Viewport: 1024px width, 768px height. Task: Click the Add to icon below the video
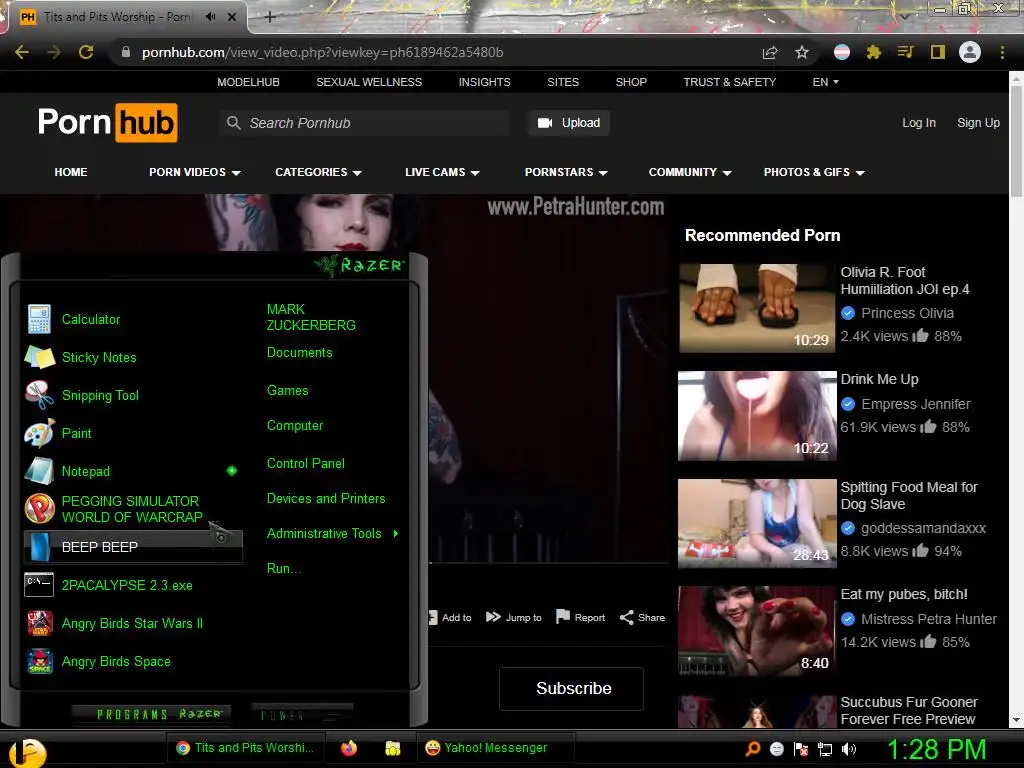coord(450,617)
